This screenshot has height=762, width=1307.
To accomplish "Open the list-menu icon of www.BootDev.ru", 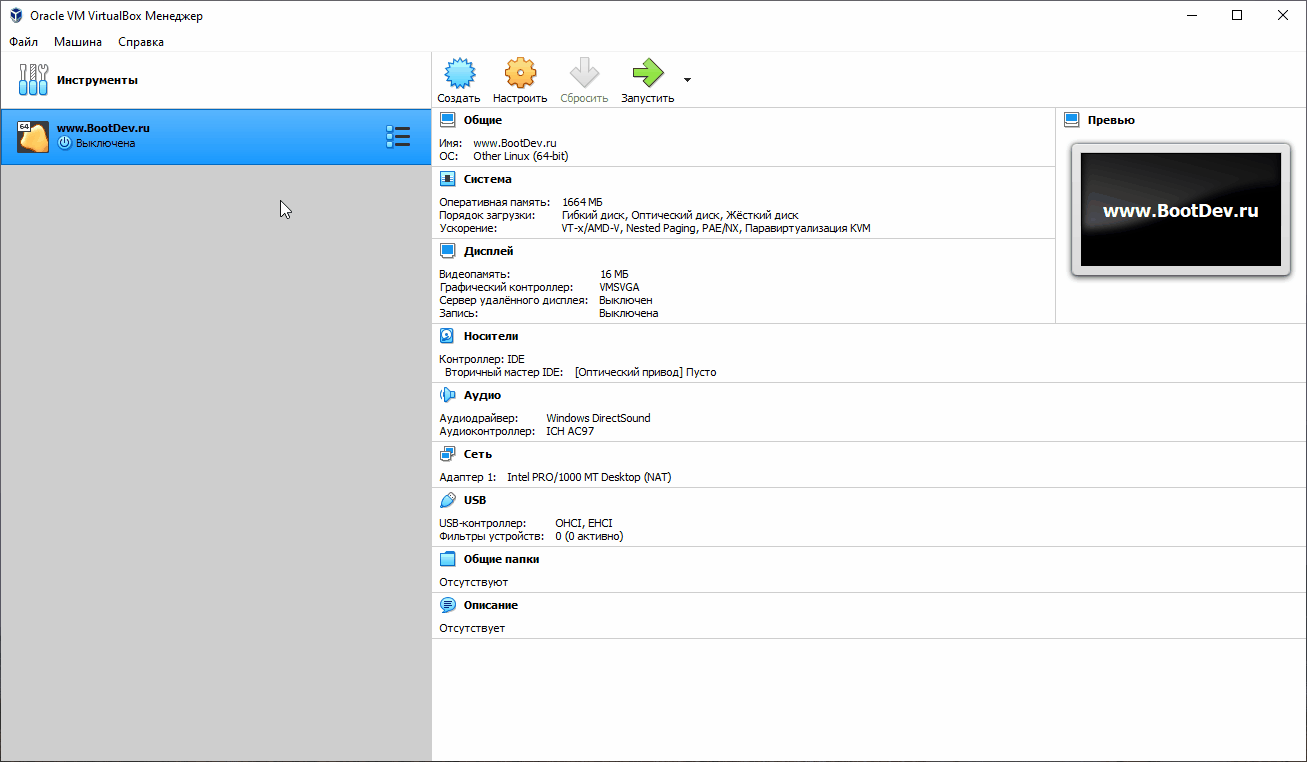I will (398, 137).
